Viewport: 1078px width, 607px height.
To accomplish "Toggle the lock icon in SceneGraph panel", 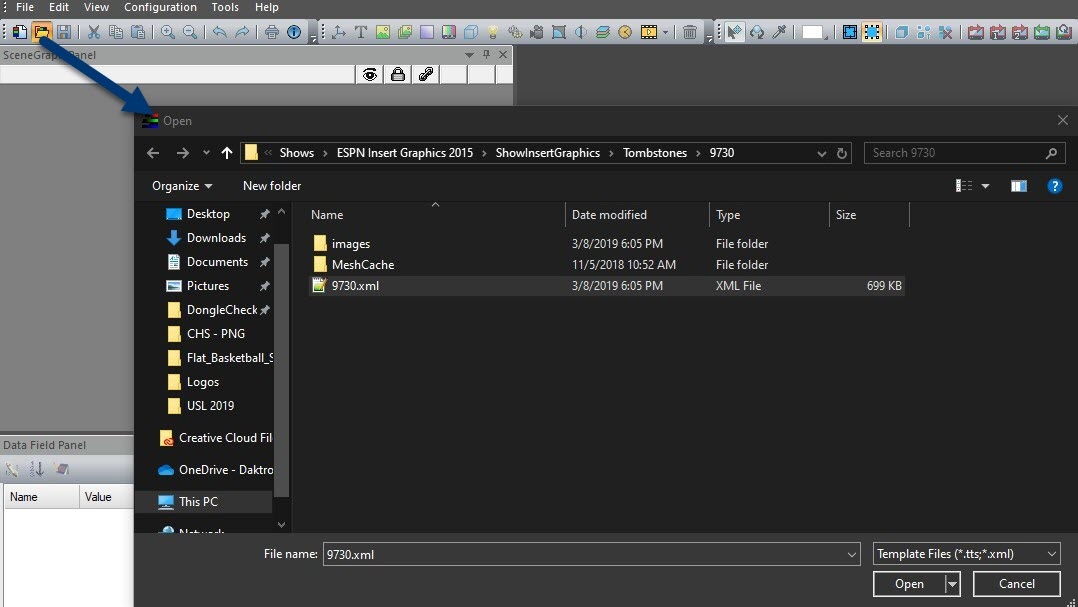I will [398, 74].
